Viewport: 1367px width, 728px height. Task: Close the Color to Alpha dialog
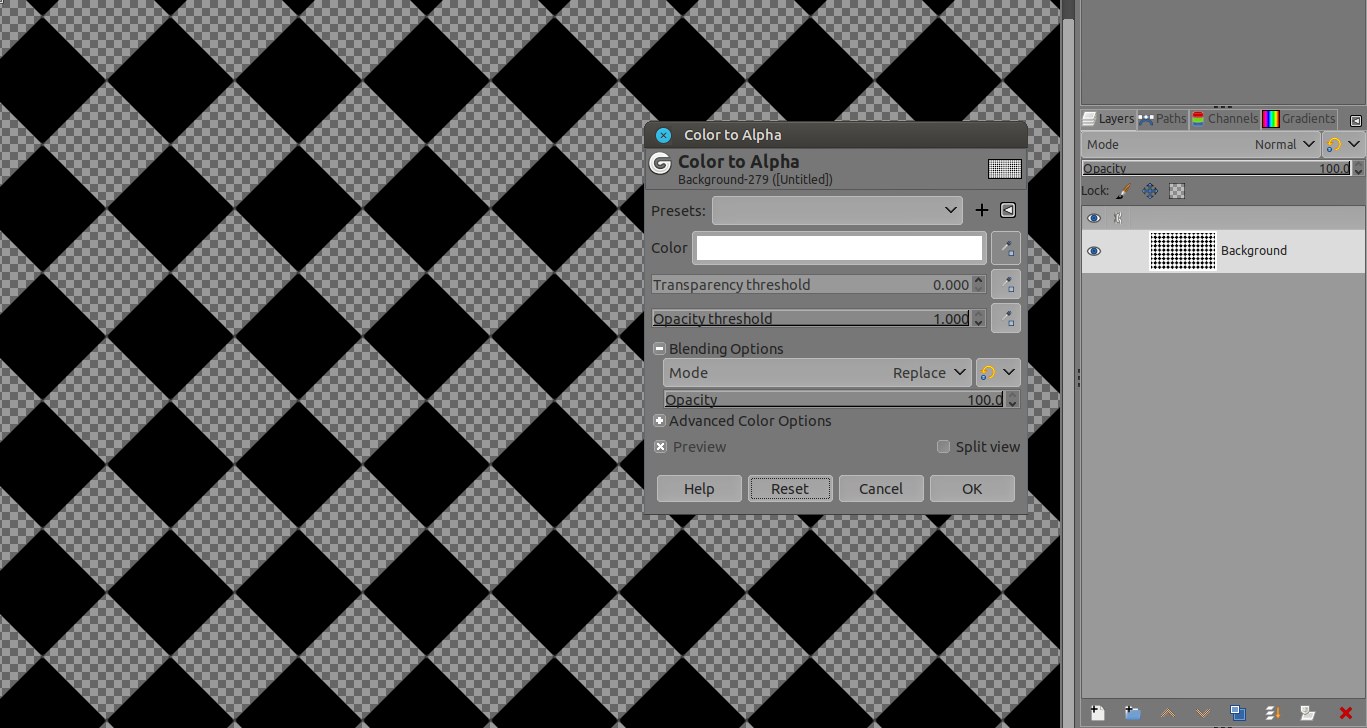coord(663,135)
